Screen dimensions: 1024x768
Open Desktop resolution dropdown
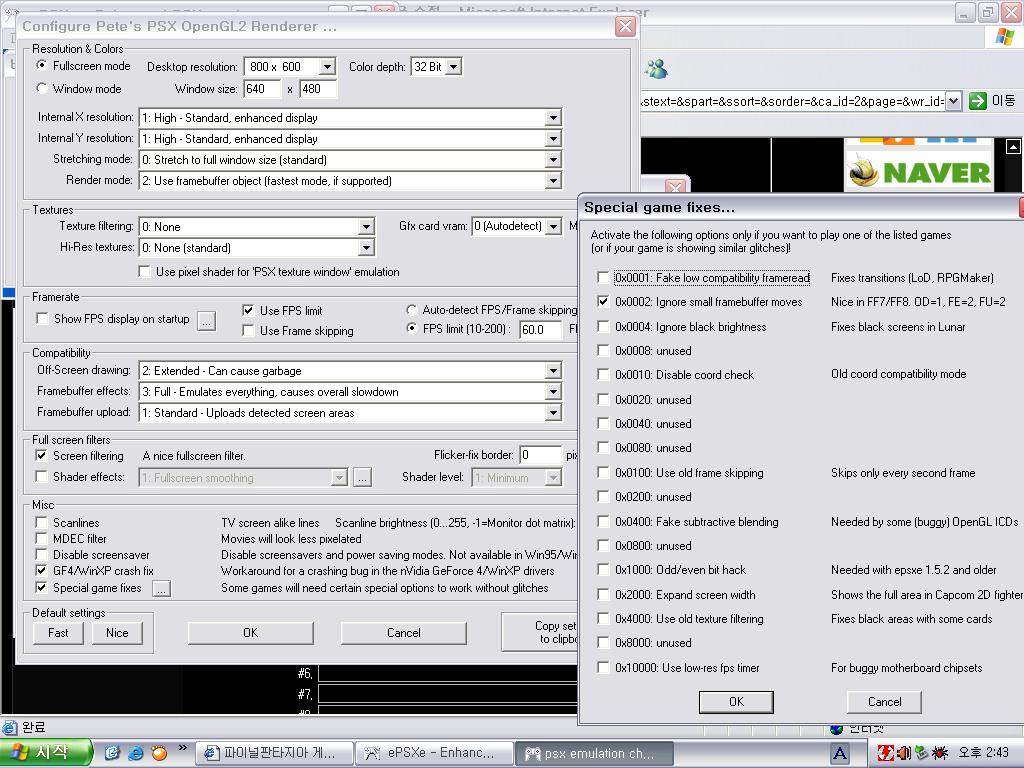coord(328,67)
